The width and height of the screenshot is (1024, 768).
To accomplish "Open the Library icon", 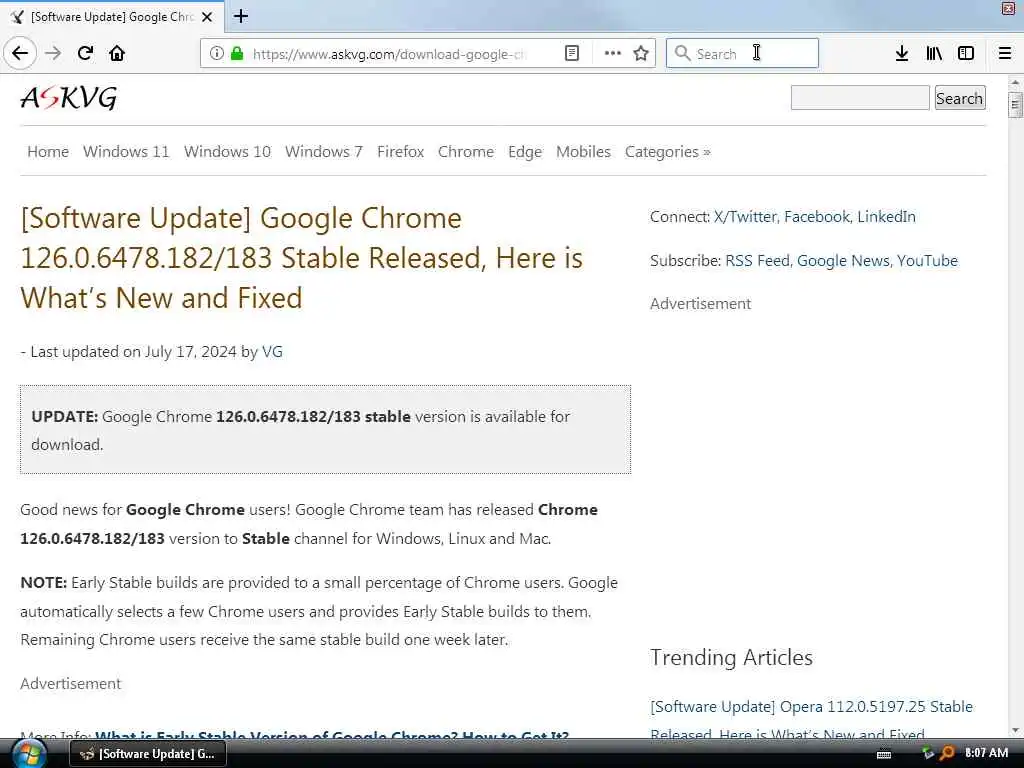I will 934,54.
